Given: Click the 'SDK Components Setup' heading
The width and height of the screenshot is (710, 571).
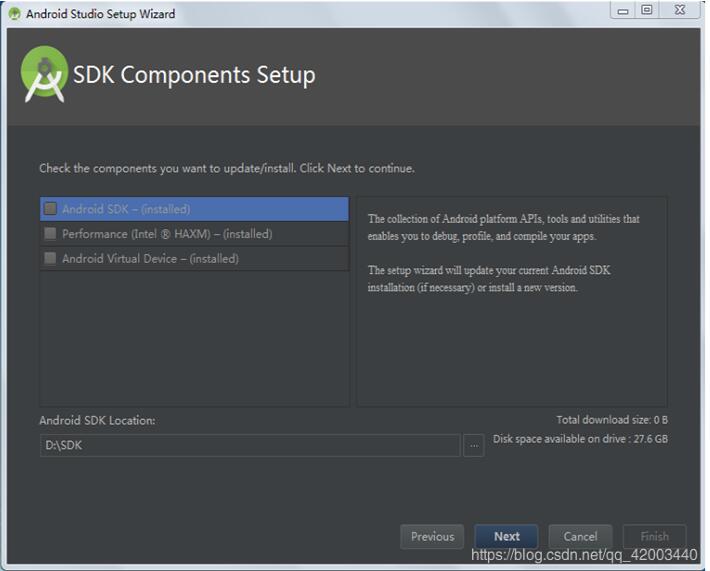Looking at the screenshot, I should [x=194, y=75].
